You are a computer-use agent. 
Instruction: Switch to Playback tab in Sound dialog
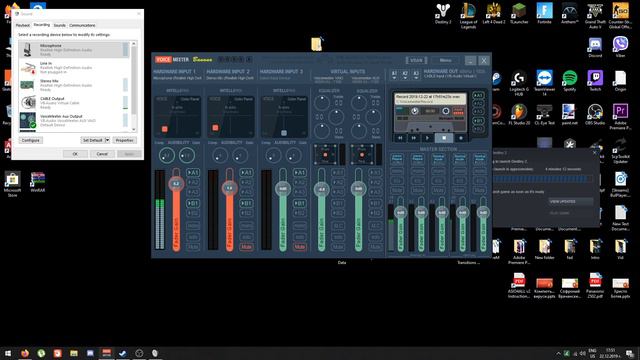pos(22,25)
